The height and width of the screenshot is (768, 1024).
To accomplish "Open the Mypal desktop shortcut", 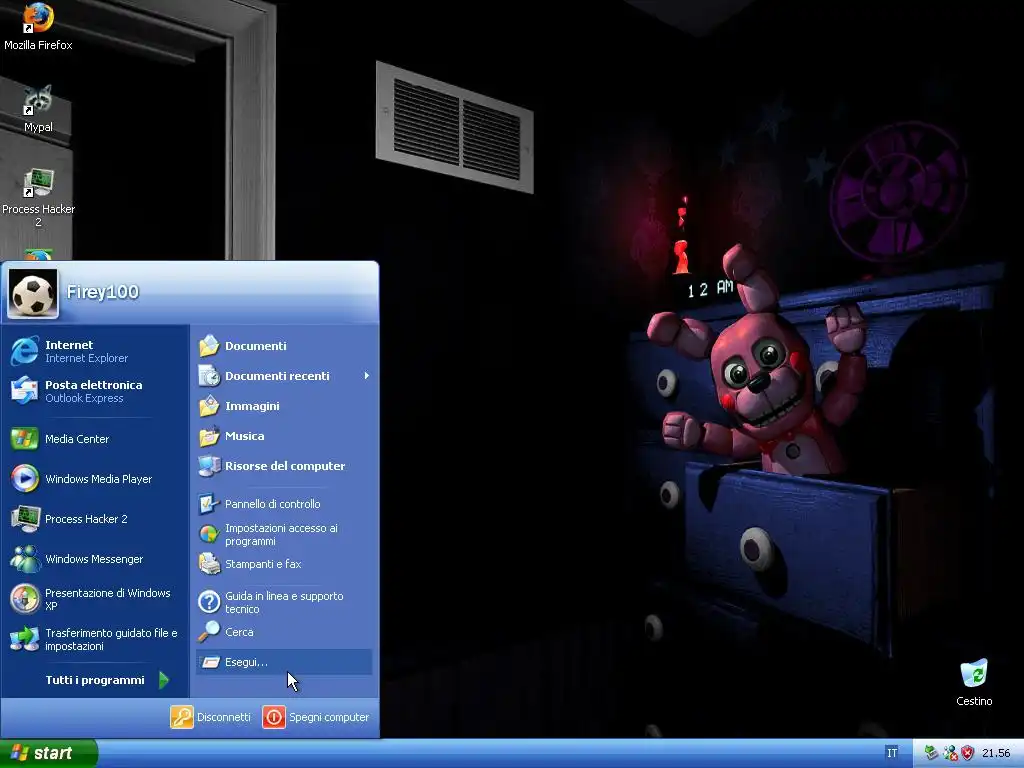I will pyautogui.click(x=38, y=108).
